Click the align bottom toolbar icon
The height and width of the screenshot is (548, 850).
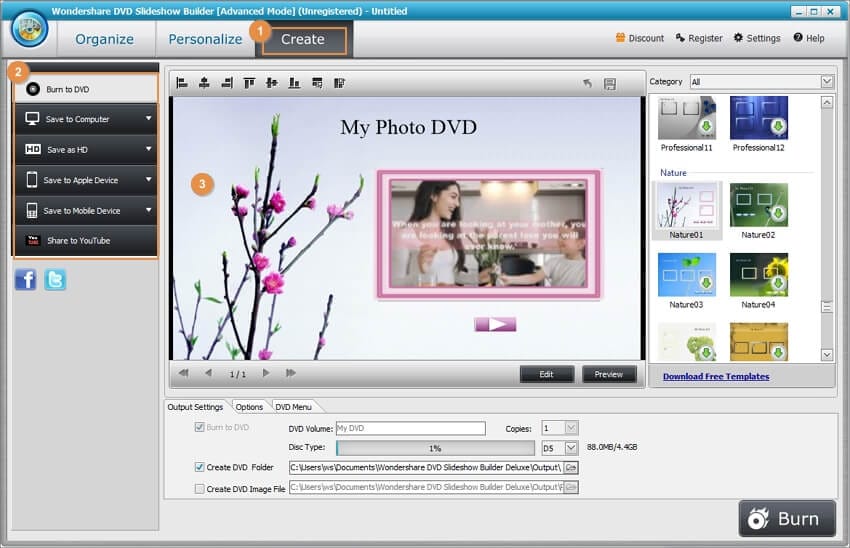tap(294, 83)
